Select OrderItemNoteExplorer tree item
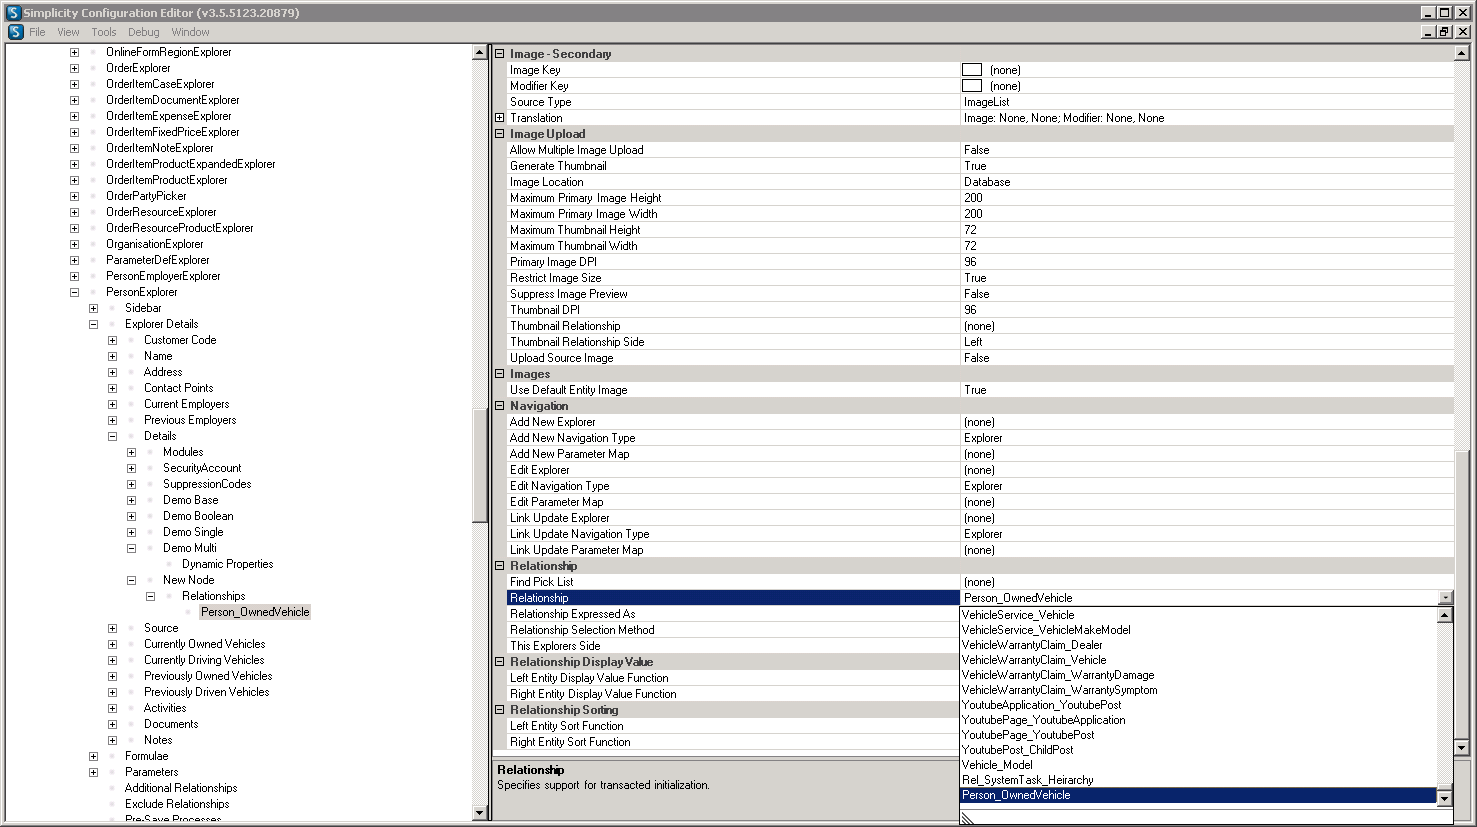The image size is (1477, 827). click(x=160, y=148)
